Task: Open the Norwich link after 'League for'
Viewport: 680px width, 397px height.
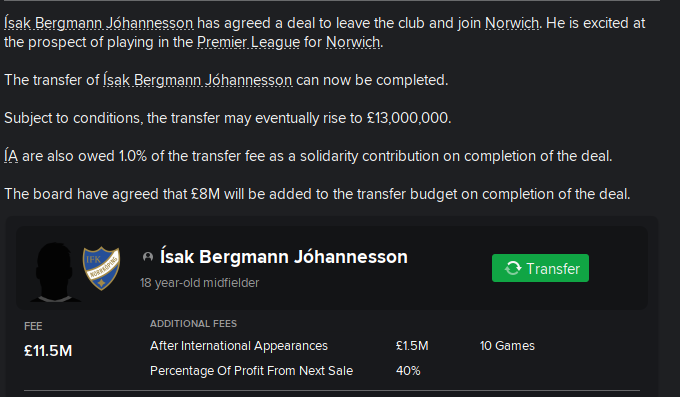Action: [x=353, y=42]
